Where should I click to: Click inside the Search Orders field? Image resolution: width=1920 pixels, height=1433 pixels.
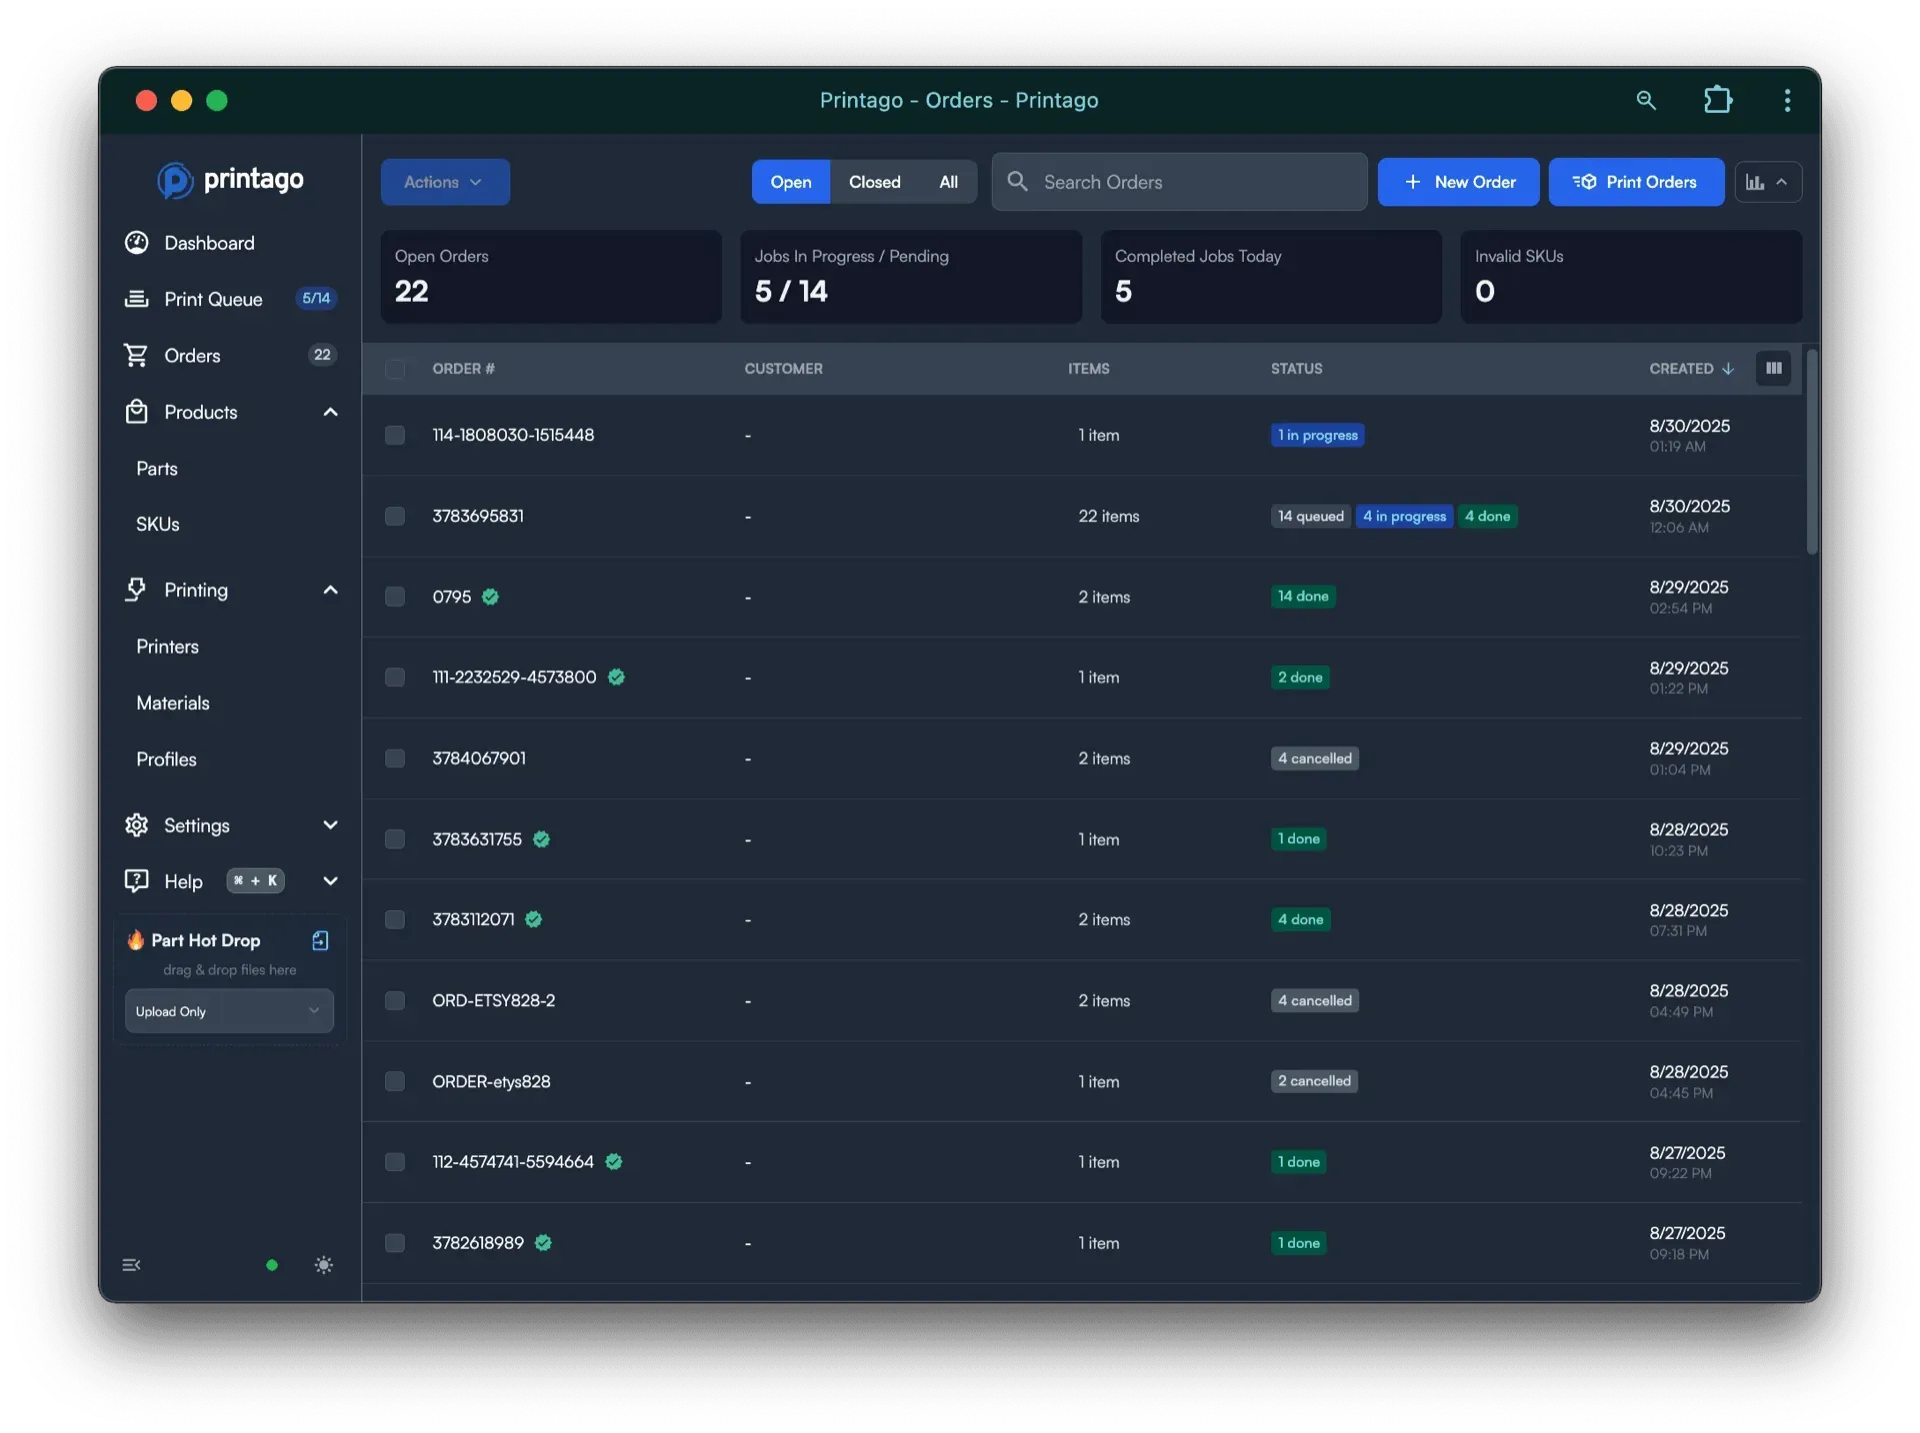tap(1180, 181)
